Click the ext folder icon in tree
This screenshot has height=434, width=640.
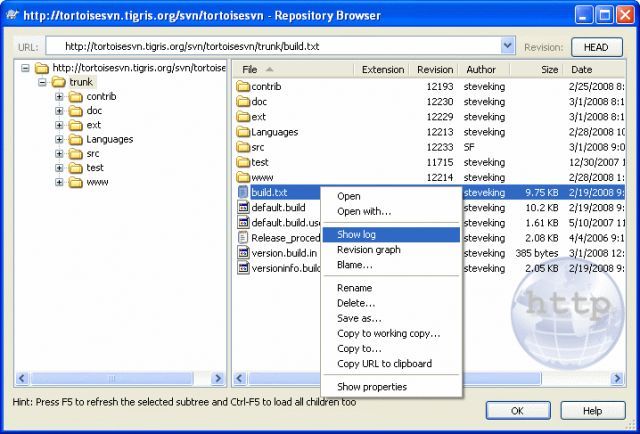(76, 125)
